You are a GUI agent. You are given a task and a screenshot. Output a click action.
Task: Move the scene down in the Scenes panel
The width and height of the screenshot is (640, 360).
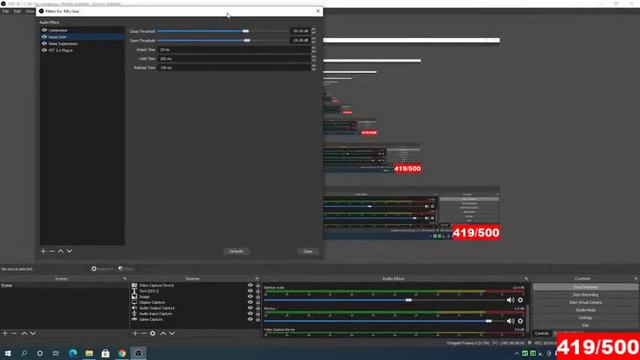pos(33,333)
